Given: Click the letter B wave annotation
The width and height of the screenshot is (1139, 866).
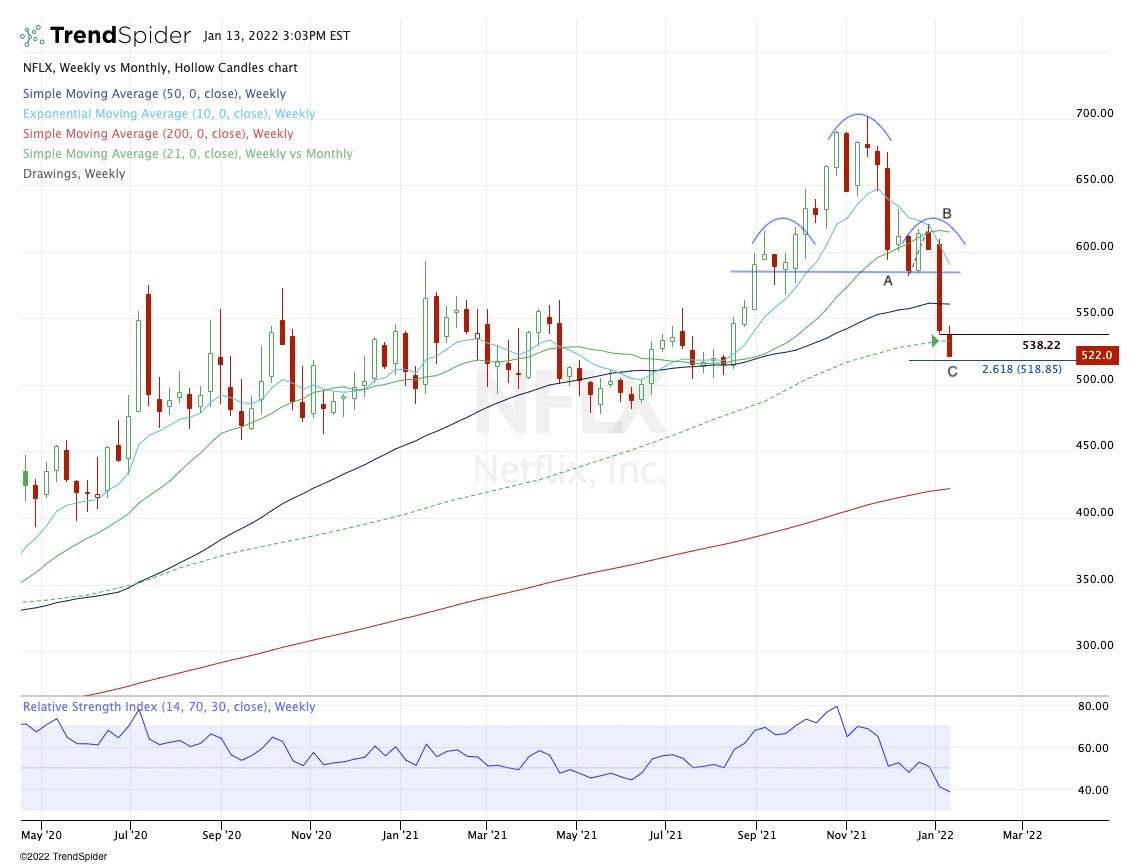Looking at the screenshot, I should (x=947, y=214).
